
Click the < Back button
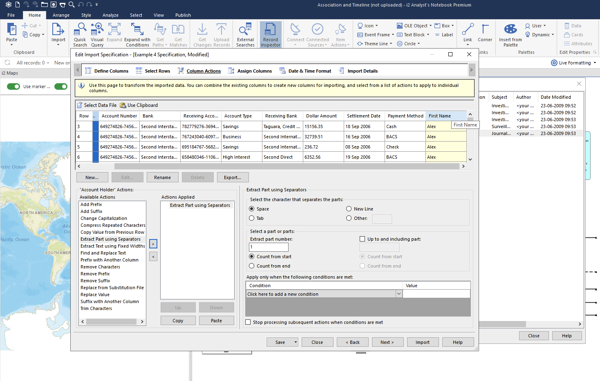pyautogui.click(x=352, y=342)
